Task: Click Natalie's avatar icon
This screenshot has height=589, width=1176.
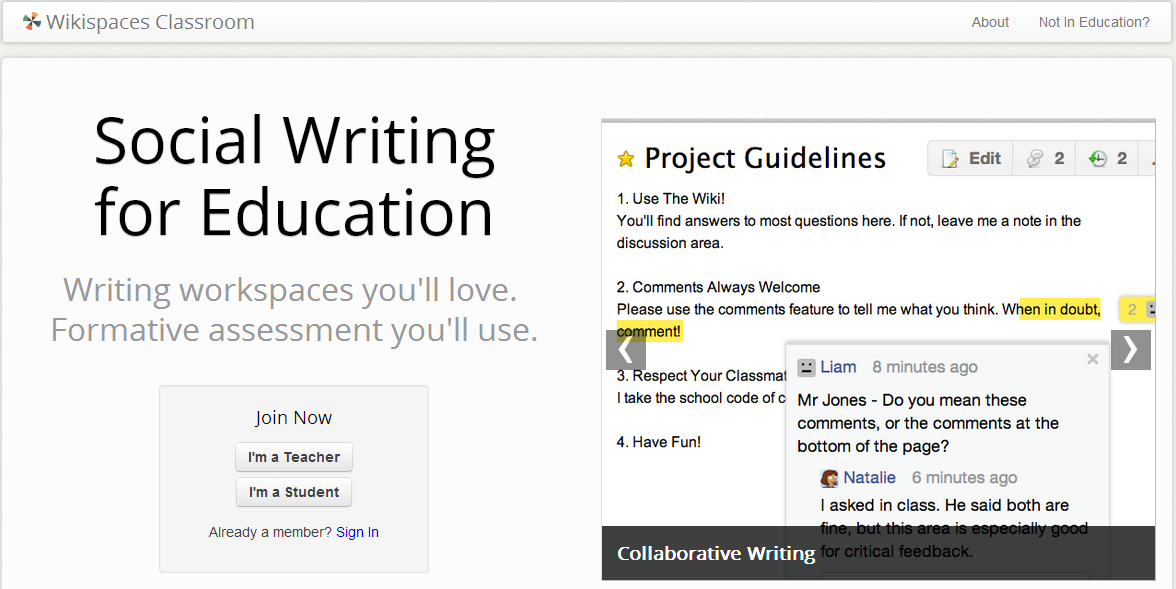Action: 829,478
